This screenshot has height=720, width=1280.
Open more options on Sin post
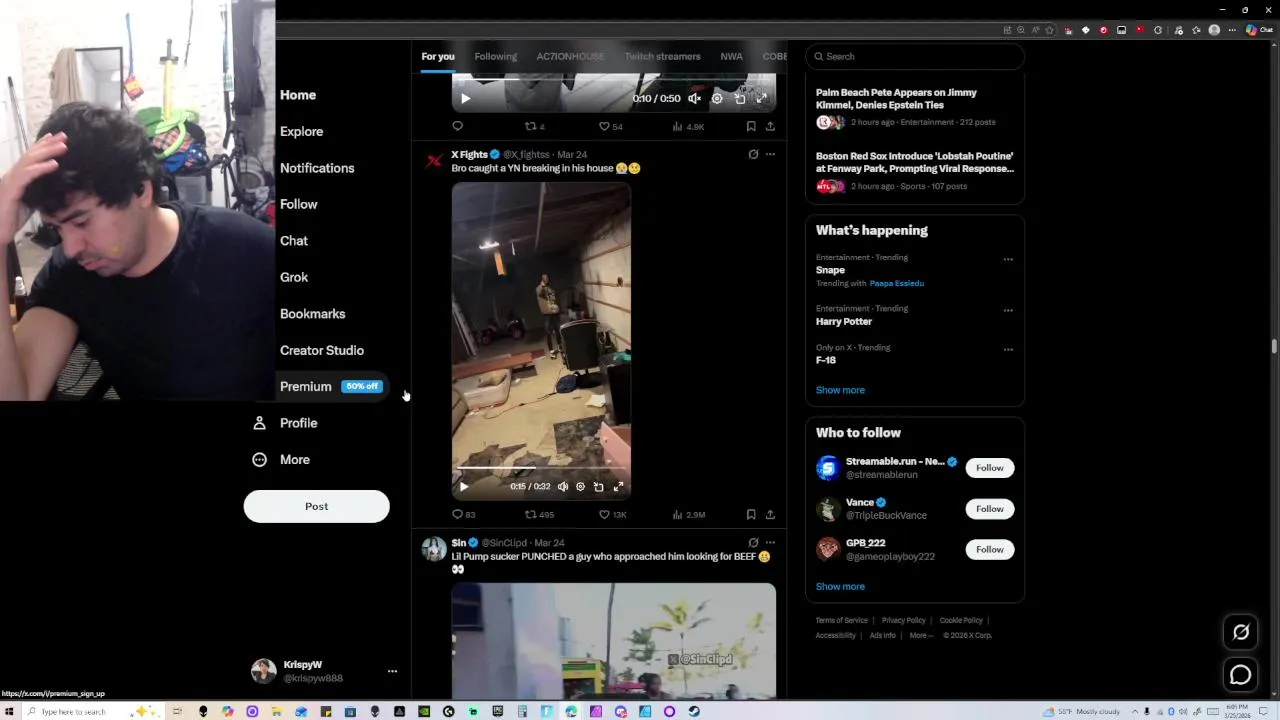click(x=770, y=542)
